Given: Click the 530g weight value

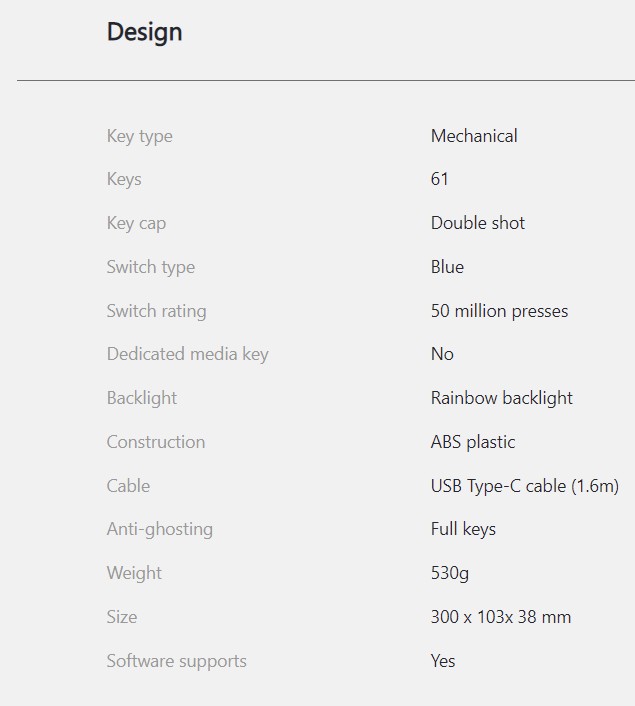Looking at the screenshot, I should tap(449, 574).
